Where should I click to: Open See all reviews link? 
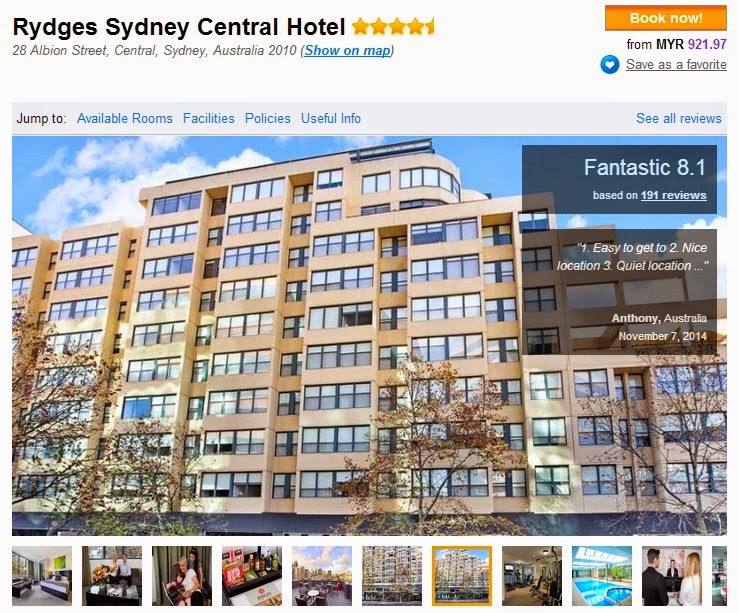pos(679,118)
